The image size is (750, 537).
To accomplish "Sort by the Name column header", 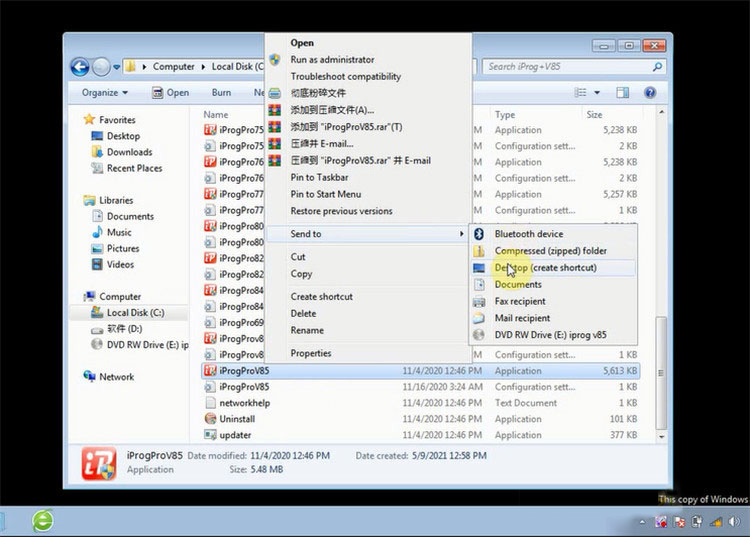I will [216, 115].
